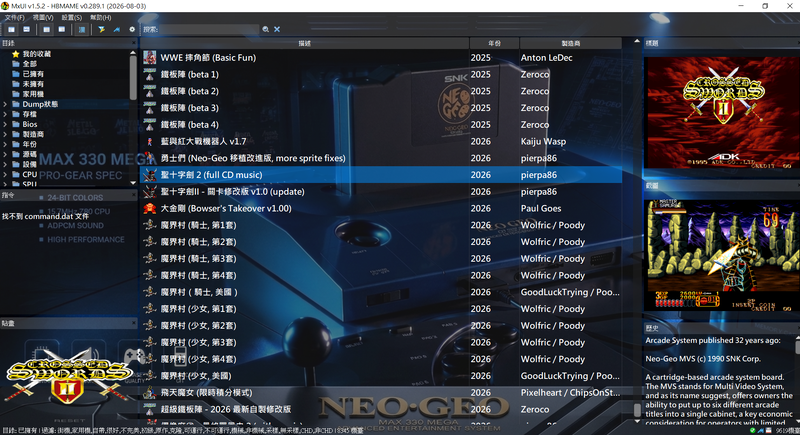Click the lightning filter toolbar icon

tap(102, 30)
